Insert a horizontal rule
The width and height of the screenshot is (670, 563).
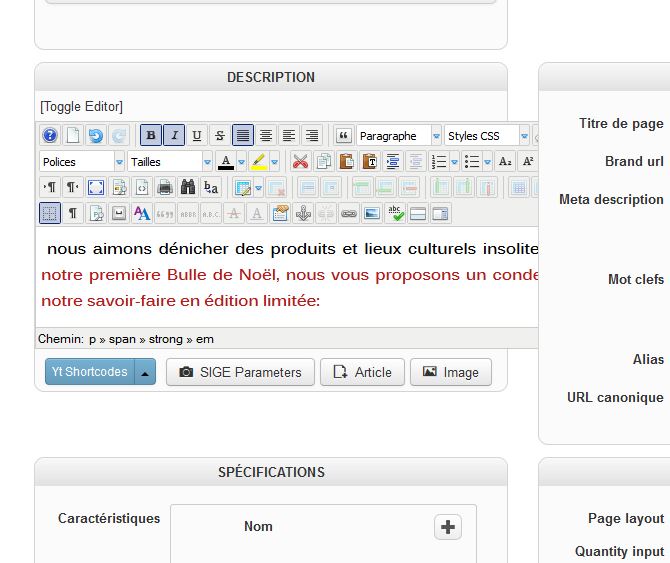tap(417, 213)
